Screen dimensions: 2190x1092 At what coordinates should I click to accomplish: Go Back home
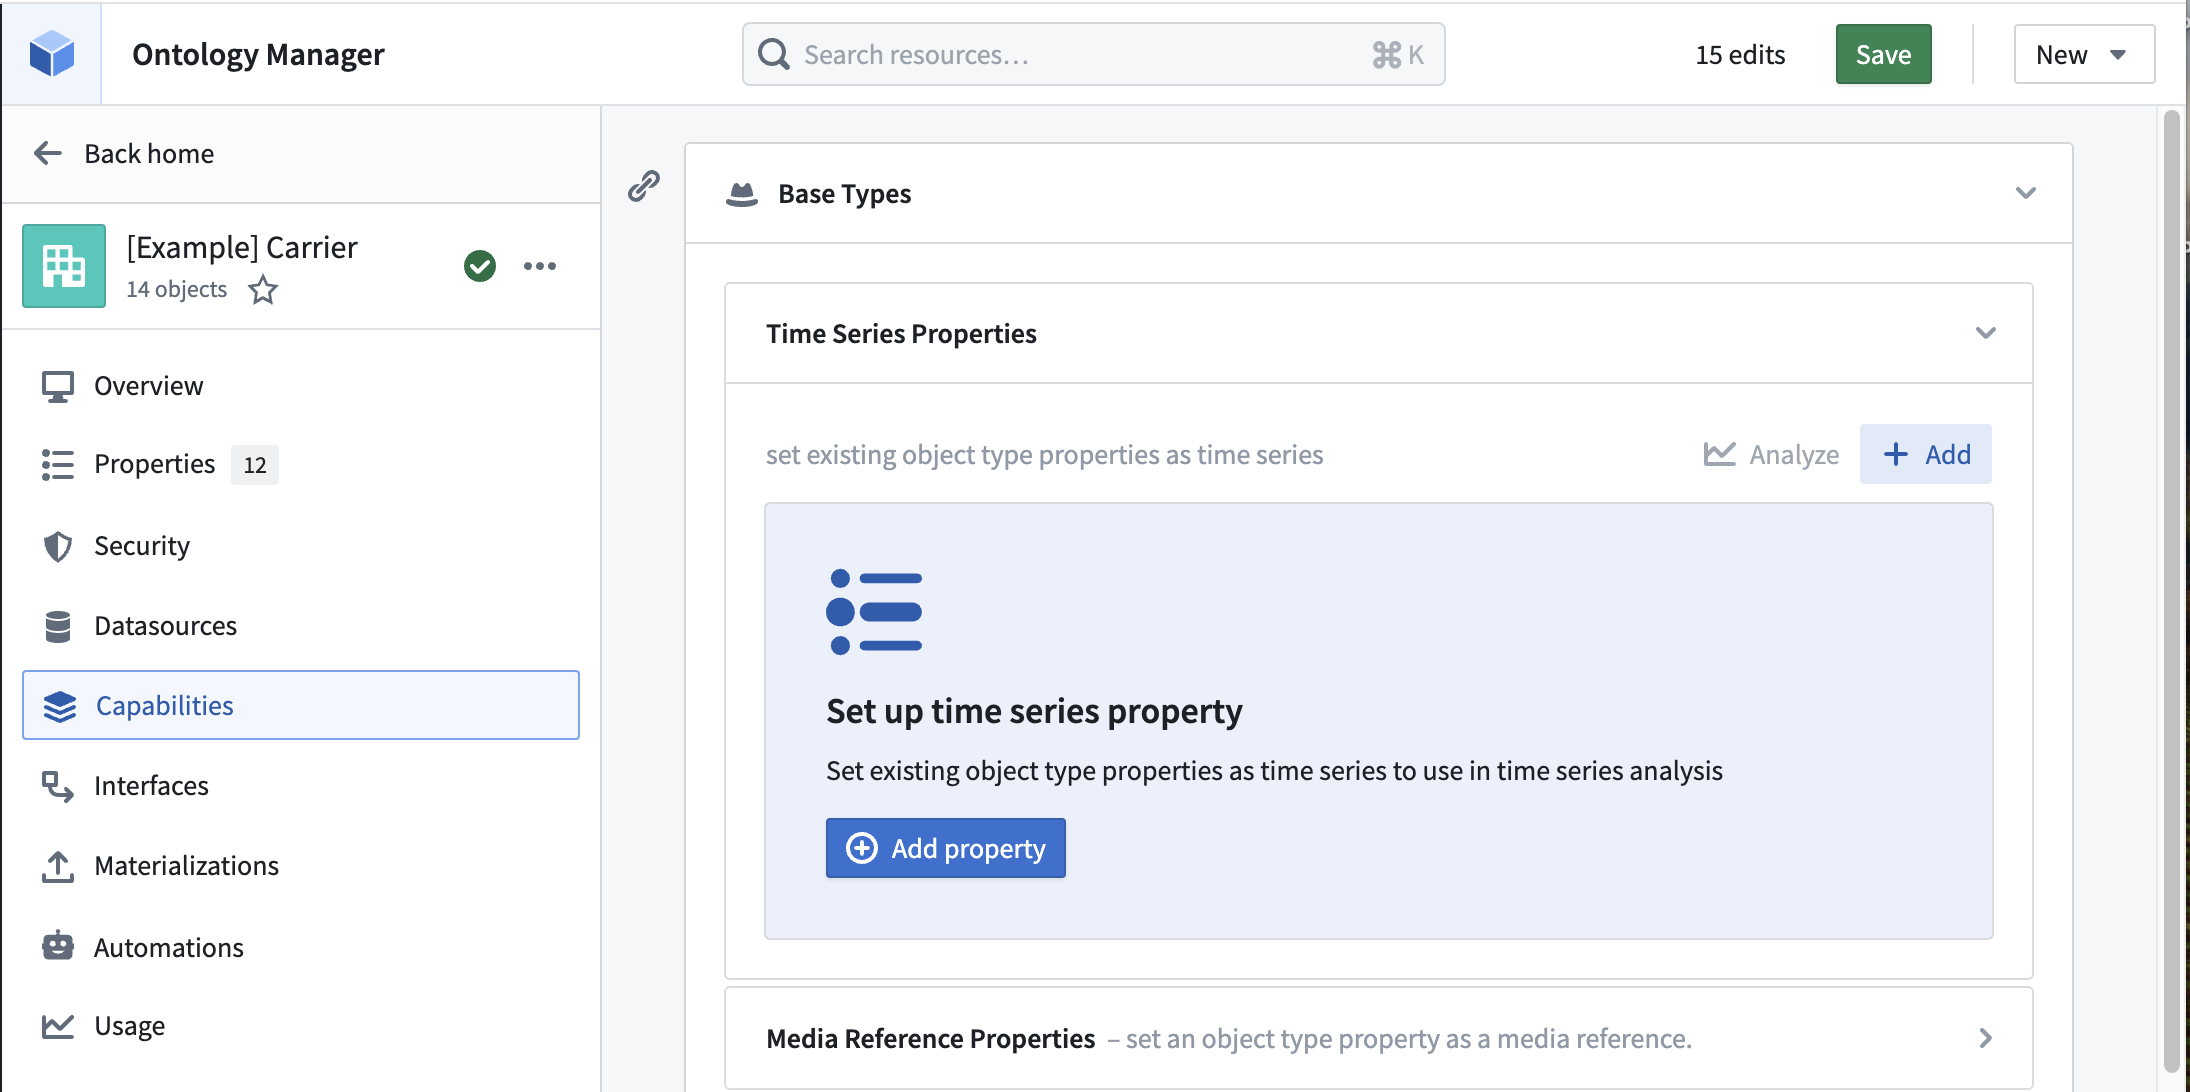[x=124, y=153]
